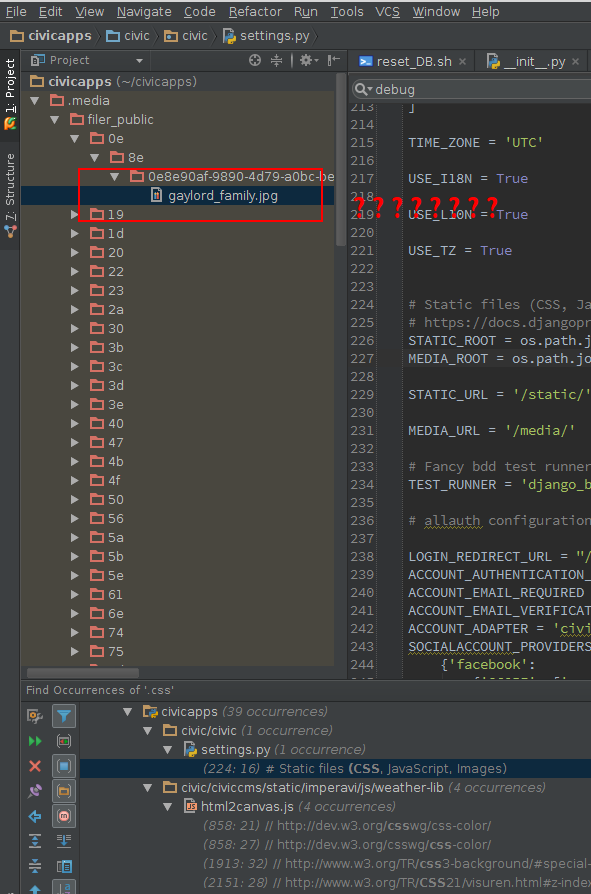The width and height of the screenshot is (591, 894).
Task: Open the Project panel gear settings
Action: [x=309, y=60]
